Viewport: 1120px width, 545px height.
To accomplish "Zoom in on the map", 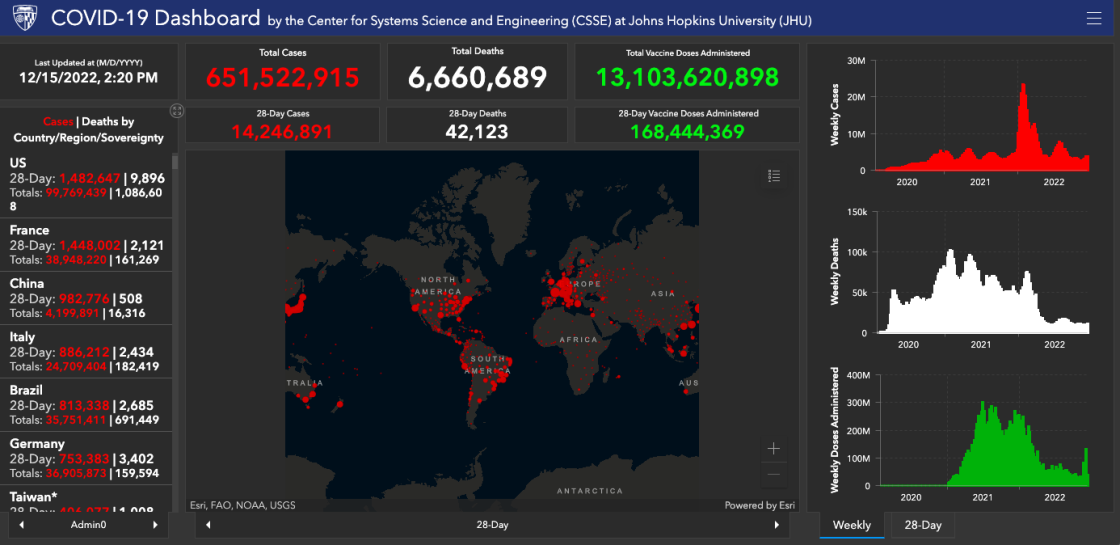I will pyautogui.click(x=773, y=449).
